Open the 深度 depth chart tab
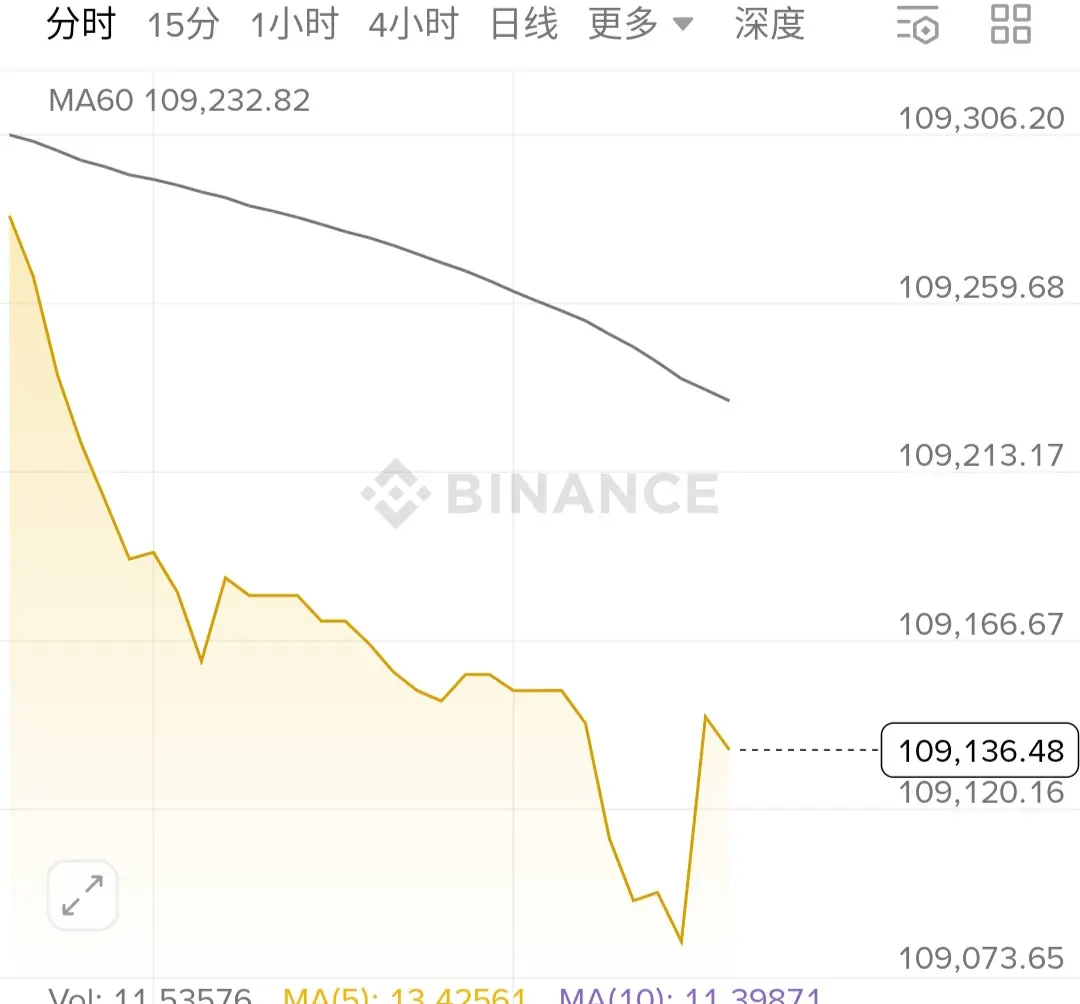 click(769, 25)
